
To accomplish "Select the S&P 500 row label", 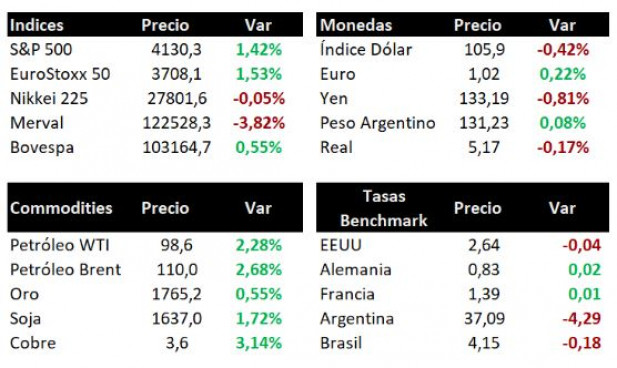I will point(41,50).
